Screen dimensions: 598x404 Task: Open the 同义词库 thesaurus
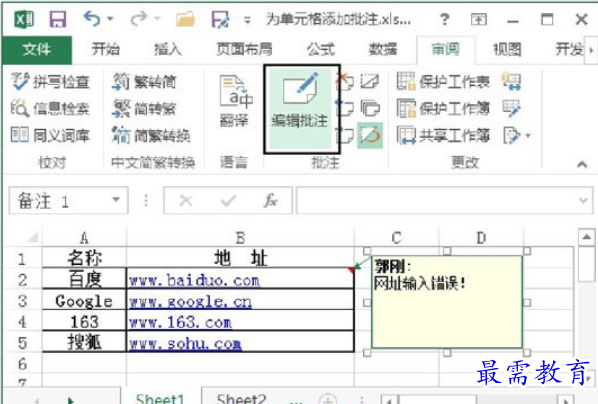(50, 135)
